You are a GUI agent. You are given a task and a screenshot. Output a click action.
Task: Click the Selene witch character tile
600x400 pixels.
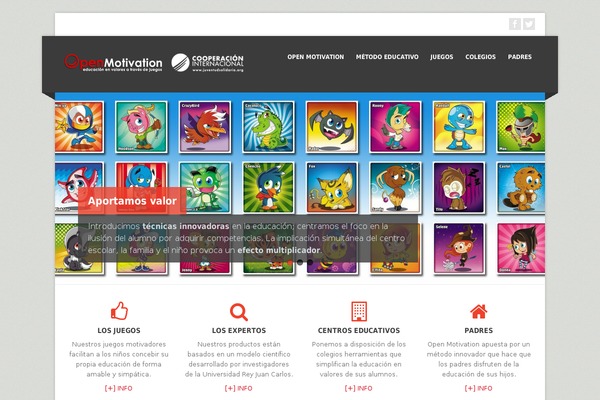click(x=459, y=248)
